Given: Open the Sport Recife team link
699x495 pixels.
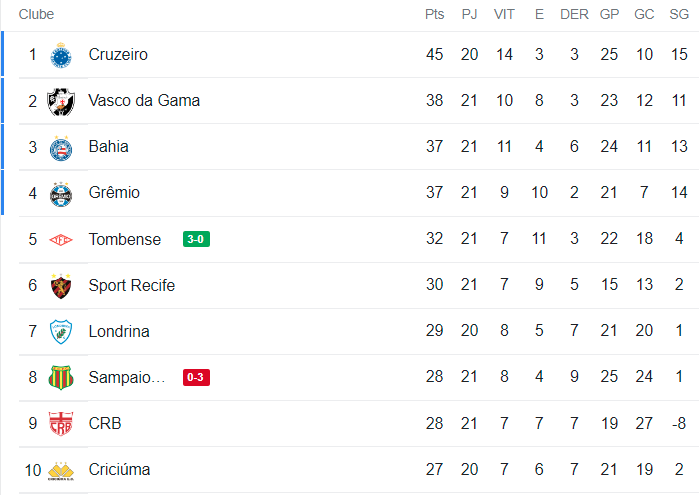Looking at the screenshot, I should tap(132, 285).
